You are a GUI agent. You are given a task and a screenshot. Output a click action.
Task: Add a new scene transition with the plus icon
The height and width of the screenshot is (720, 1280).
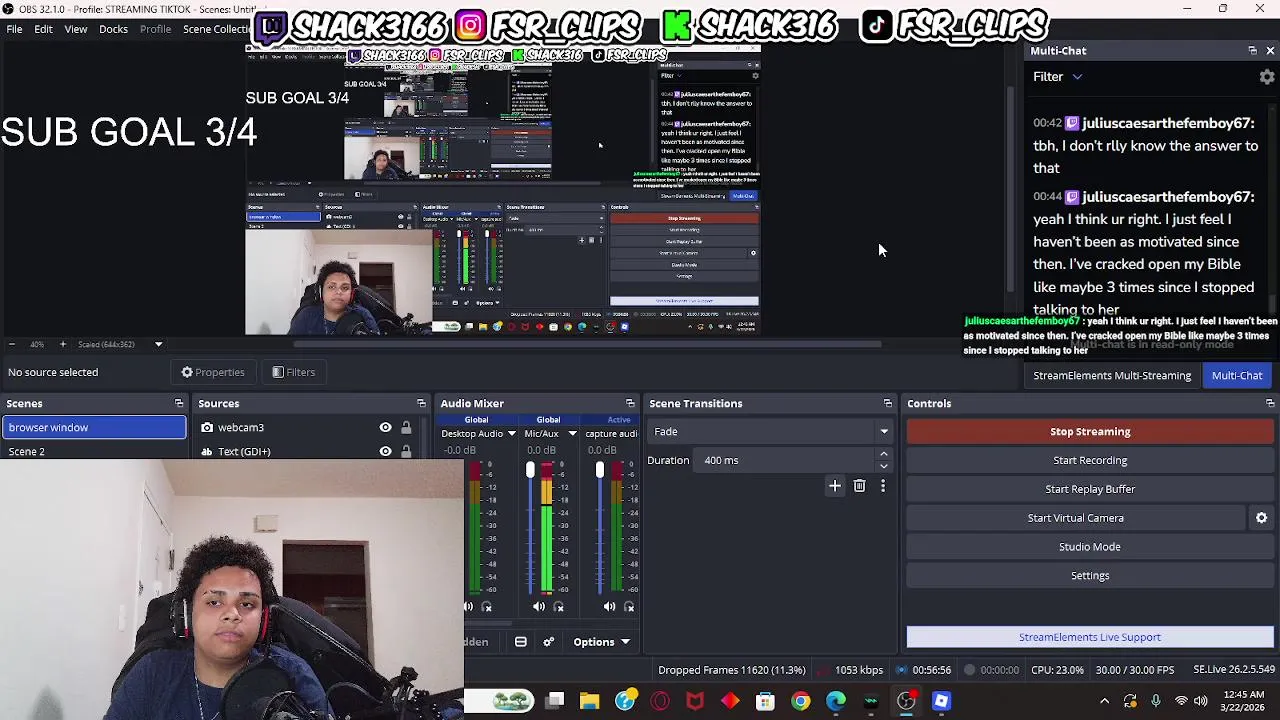[x=835, y=486]
